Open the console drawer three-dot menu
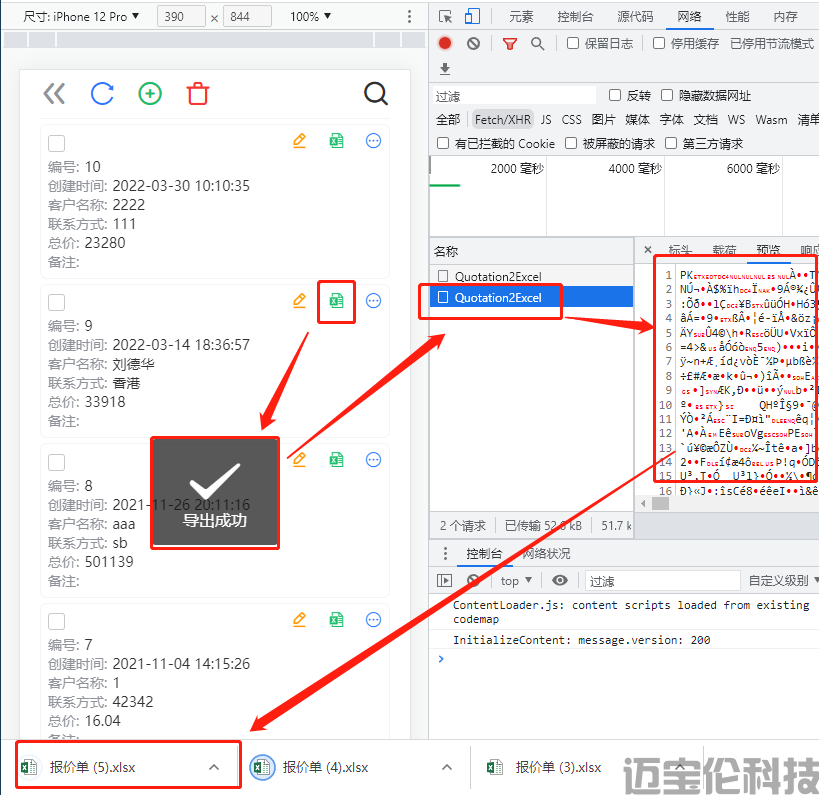Image resolution: width=819 pixels, height=795 pixels. (445, 553)
